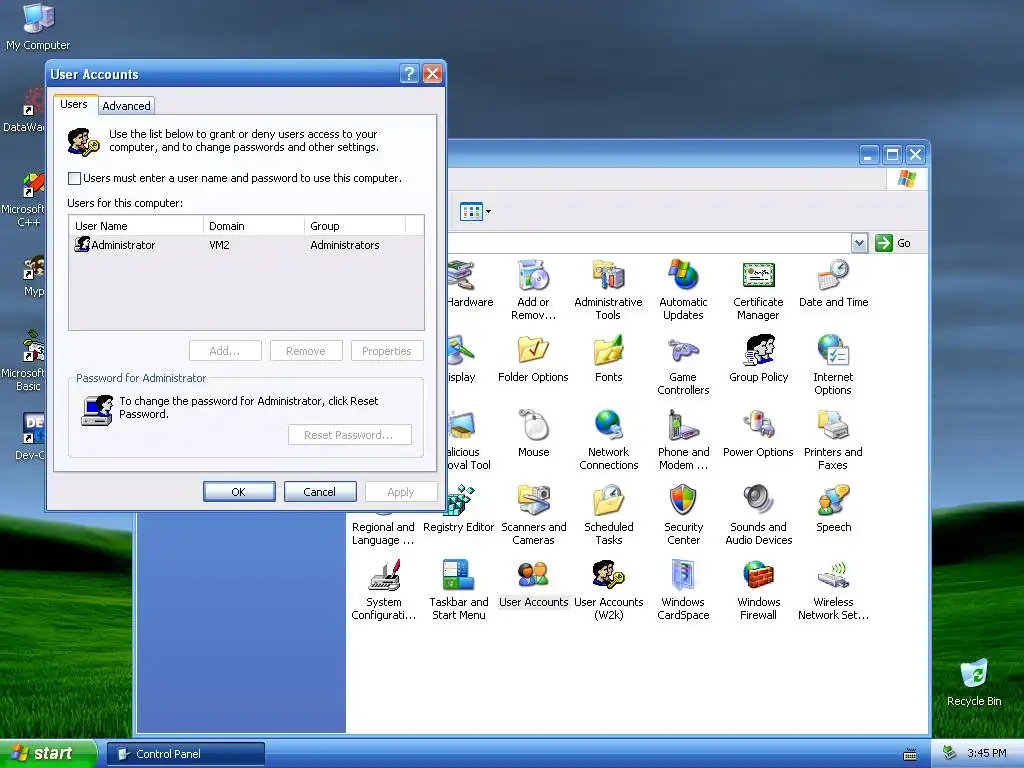Open Sounds and Audio Devices
This screenshot has height=768, width=1024.
coord(758,515)
